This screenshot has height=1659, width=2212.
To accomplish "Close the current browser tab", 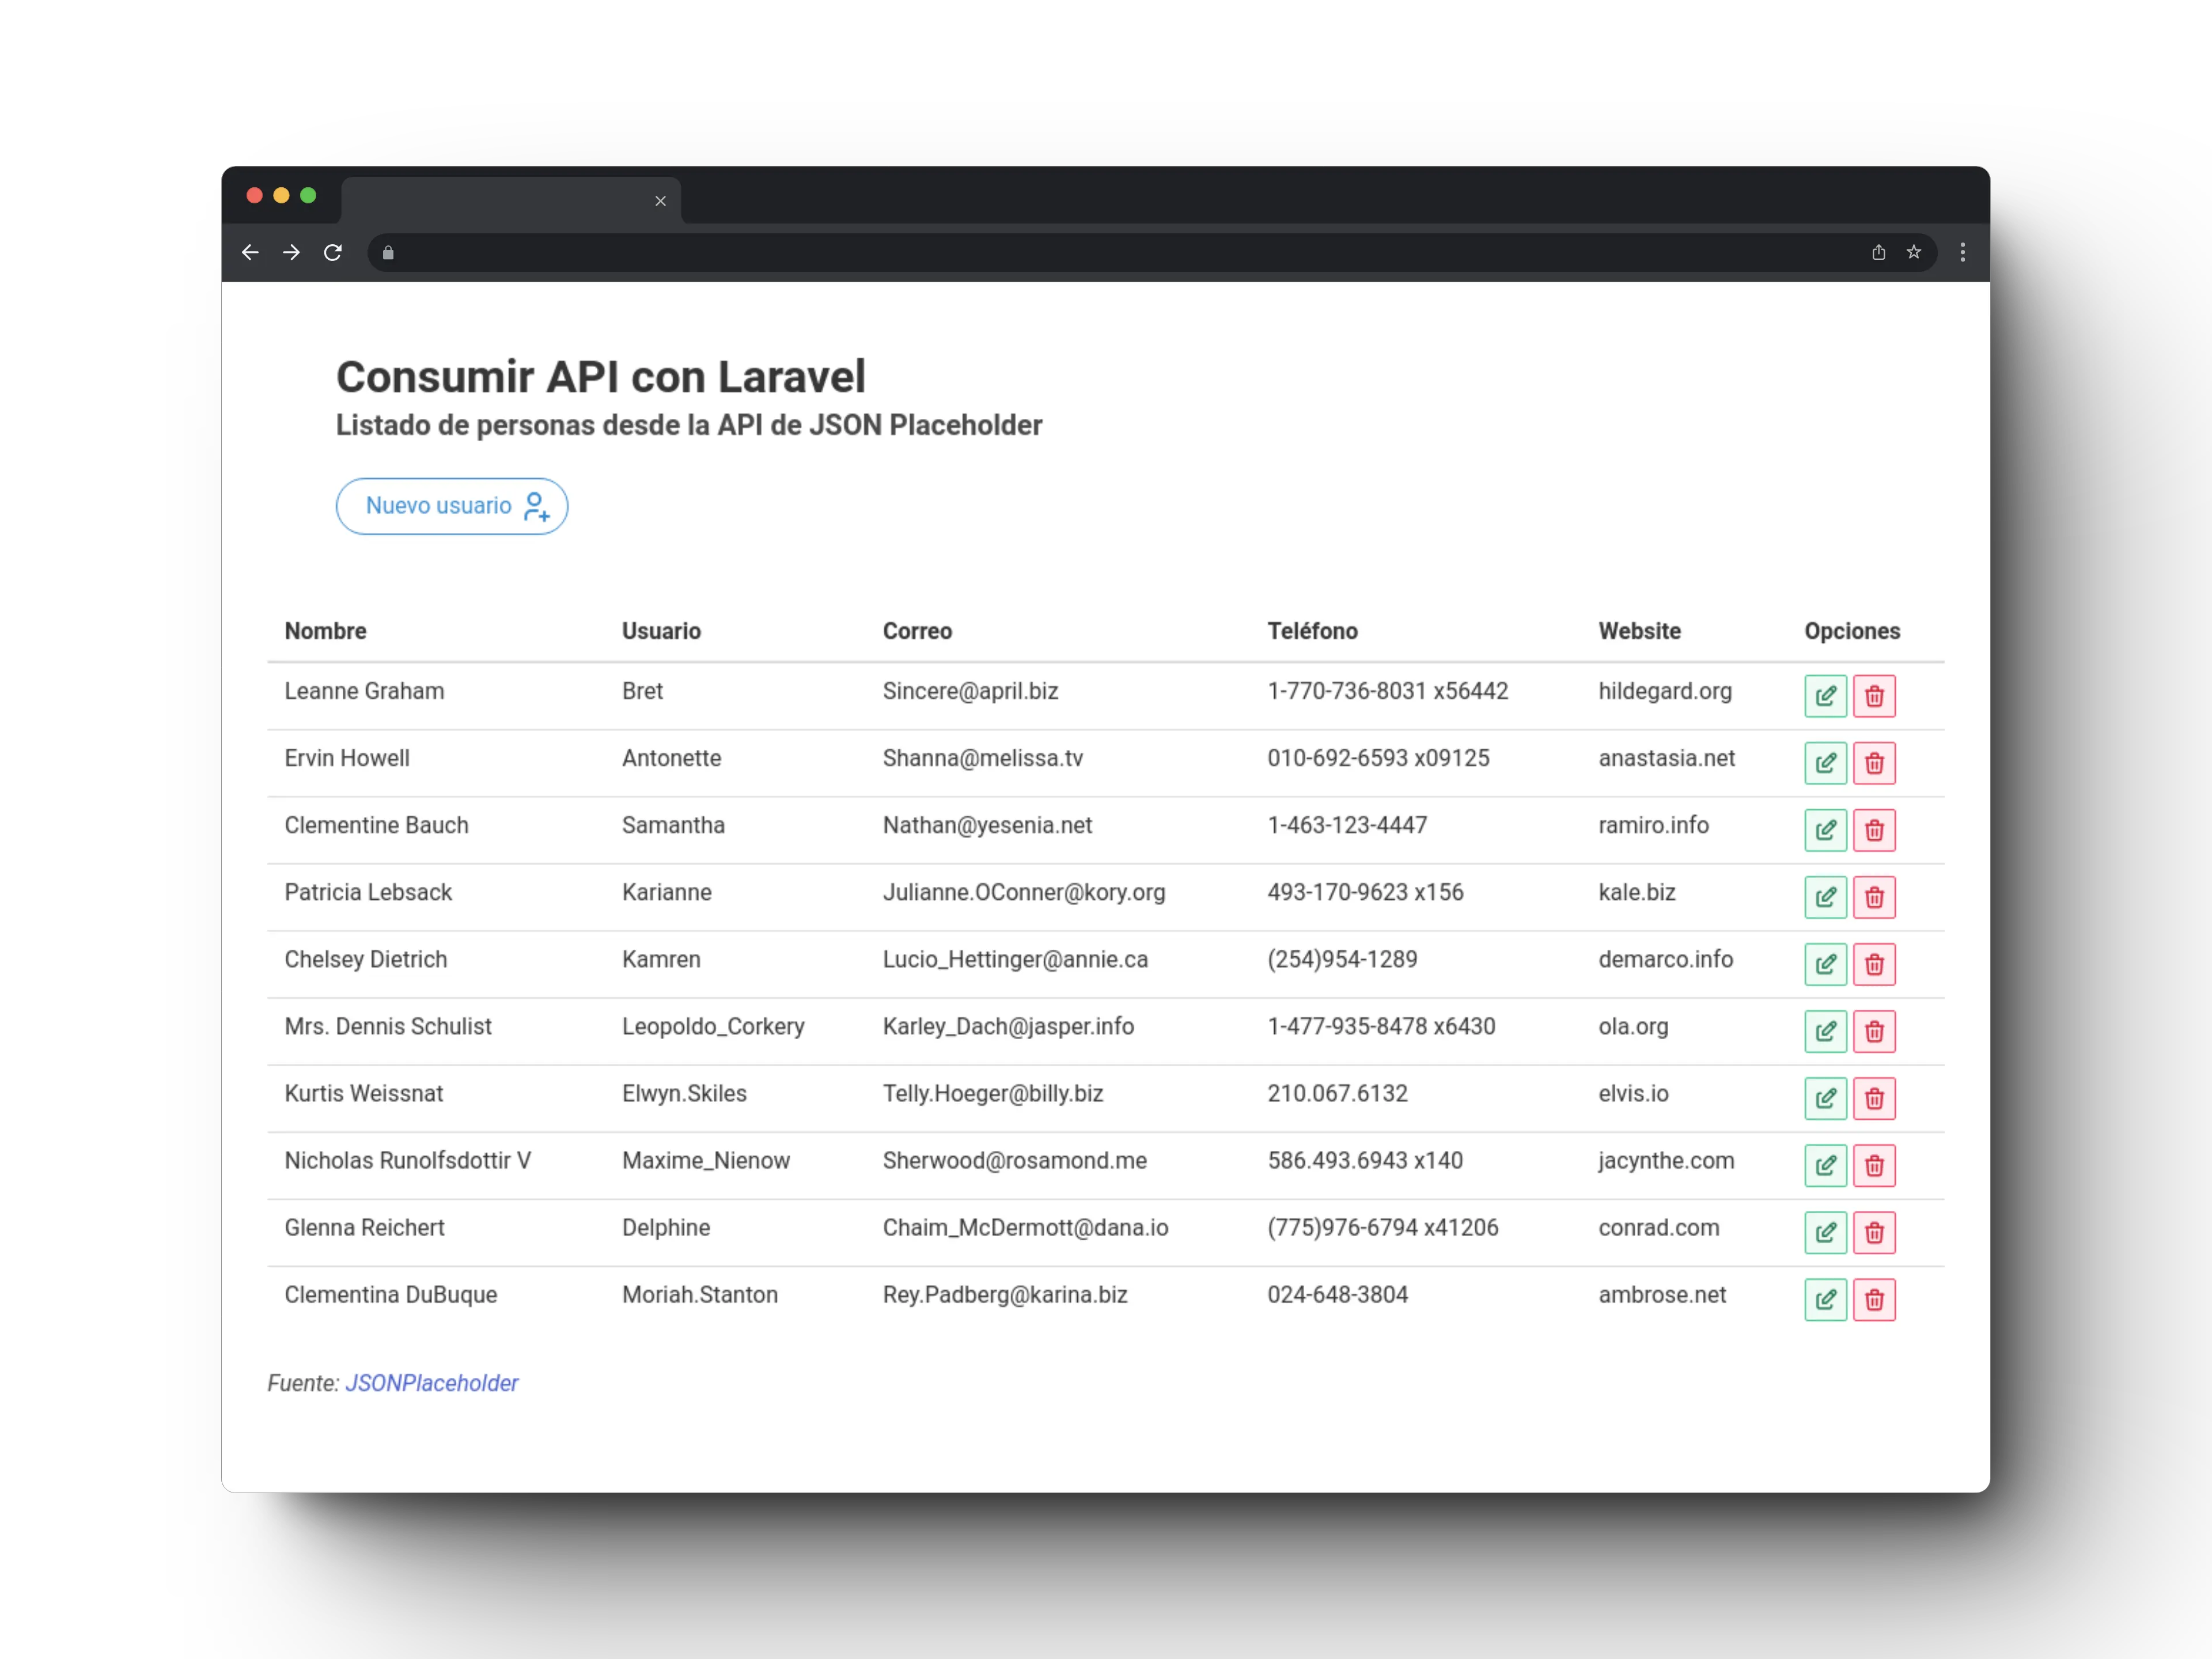I will coord(660,201).
